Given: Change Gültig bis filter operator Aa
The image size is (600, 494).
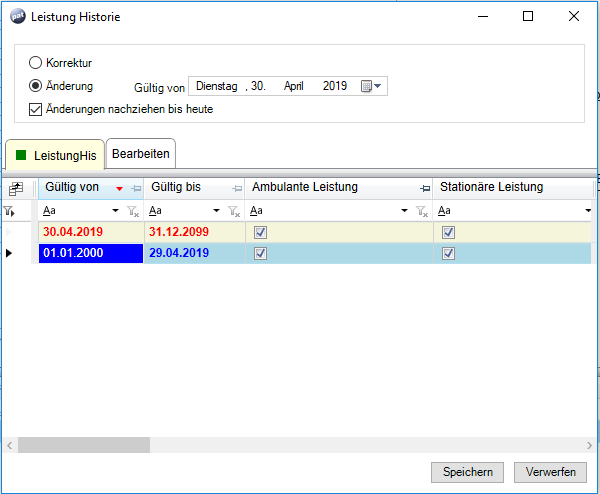Looking at the screenshot, I should coord(155,211).
